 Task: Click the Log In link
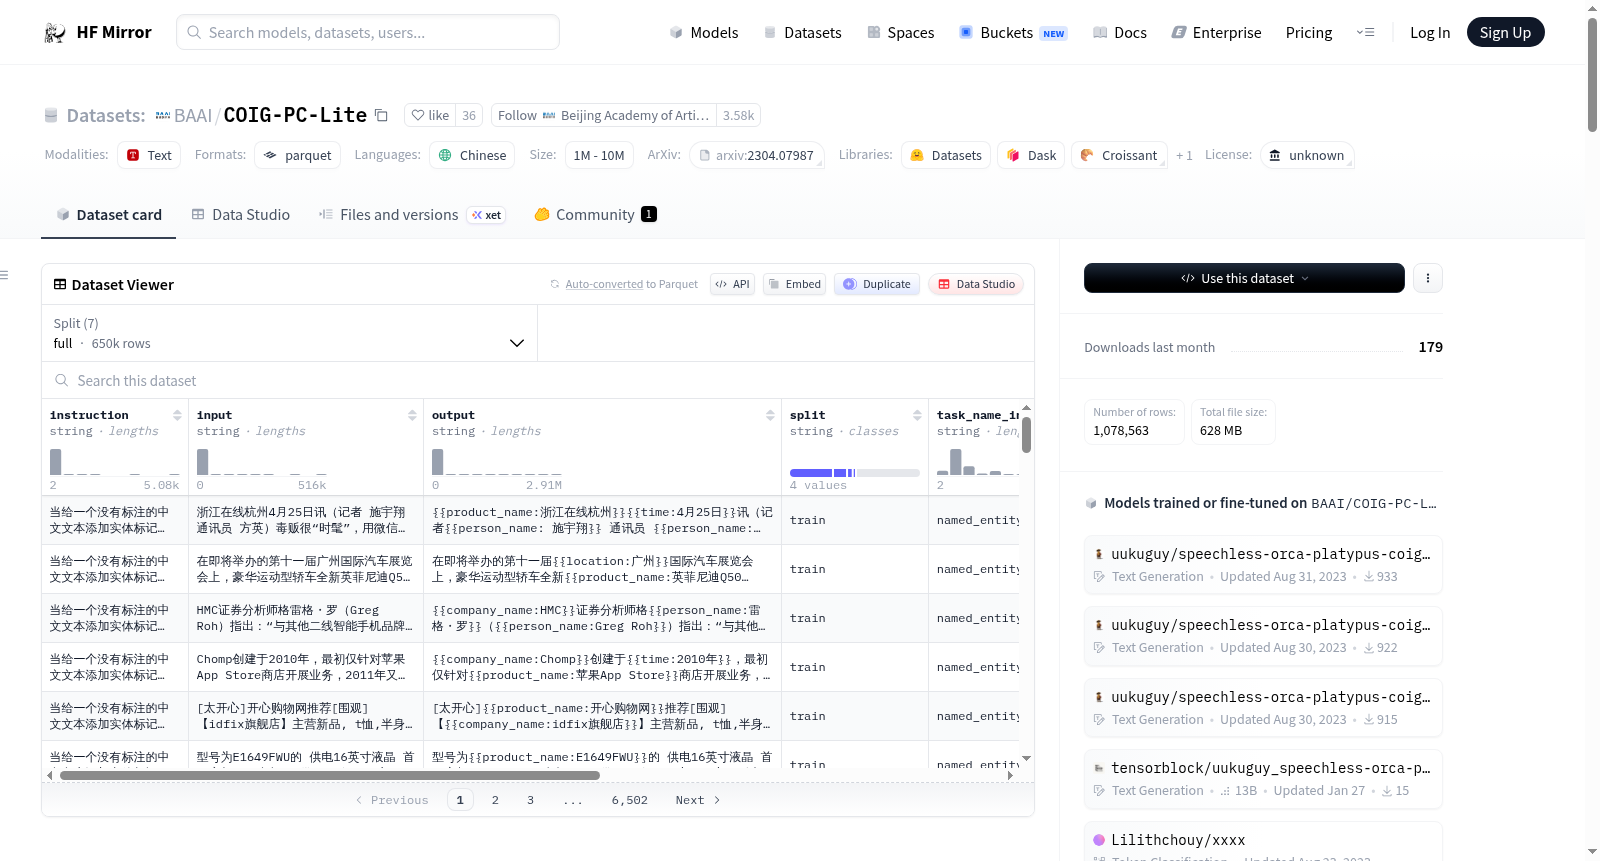tap(1430, 32)
